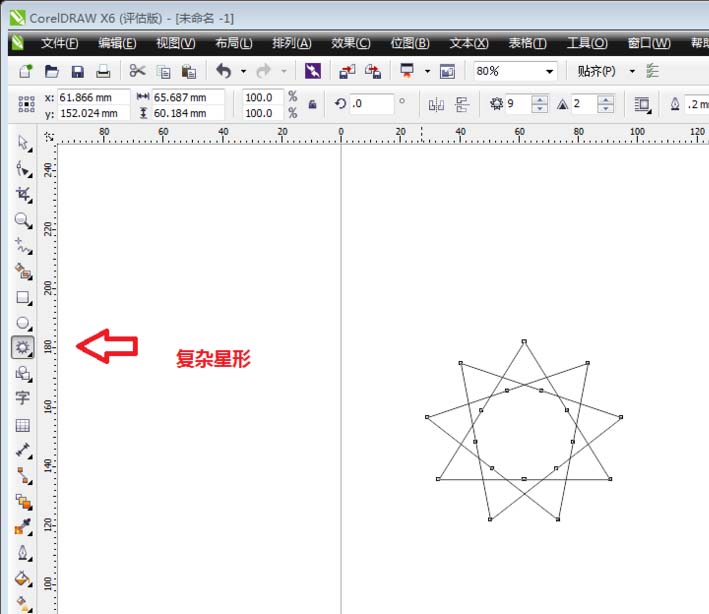
Task: Copy the selected object
Action: coord(163,71)
